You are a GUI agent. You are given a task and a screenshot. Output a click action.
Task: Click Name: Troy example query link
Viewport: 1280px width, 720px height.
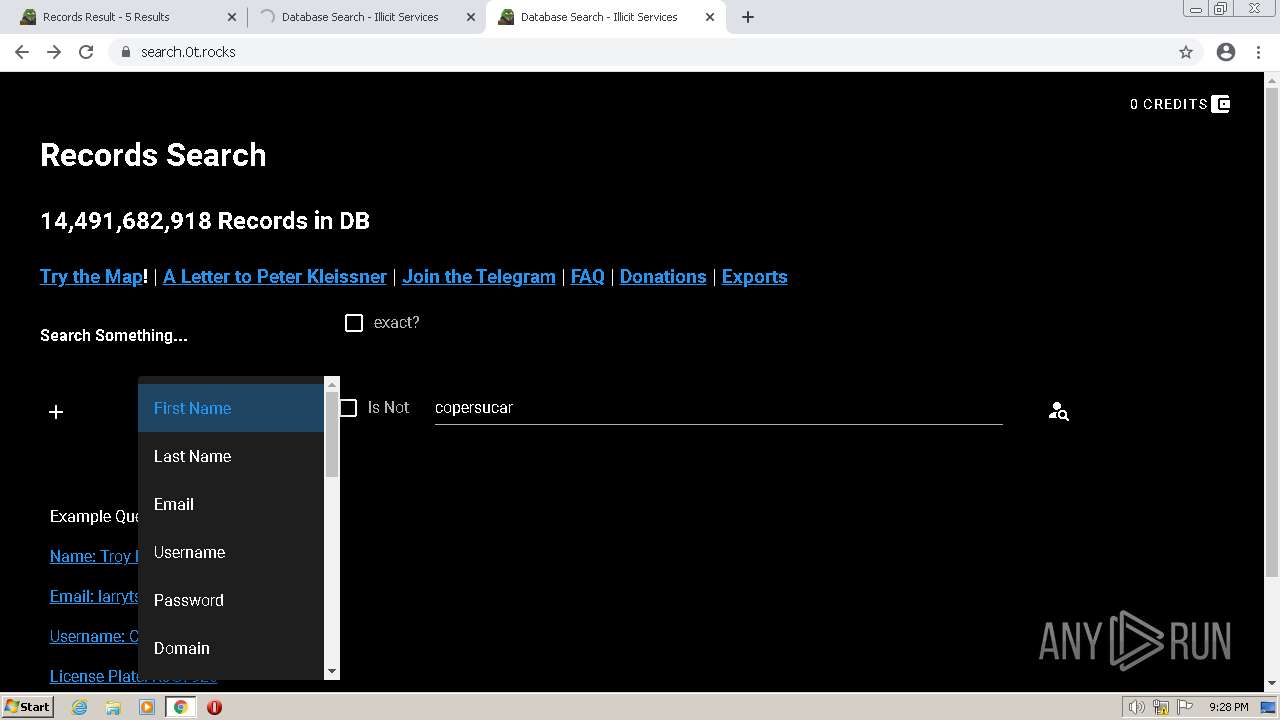(93, 556)
